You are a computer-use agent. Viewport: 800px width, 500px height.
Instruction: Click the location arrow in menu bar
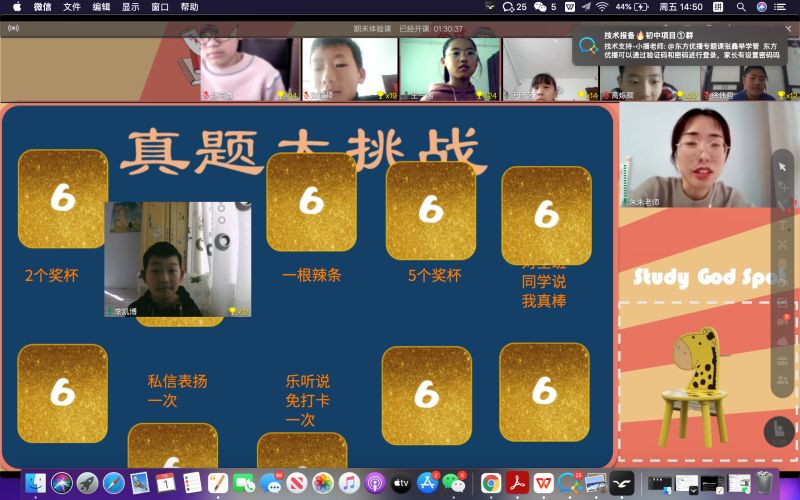[x=586, y=7]
